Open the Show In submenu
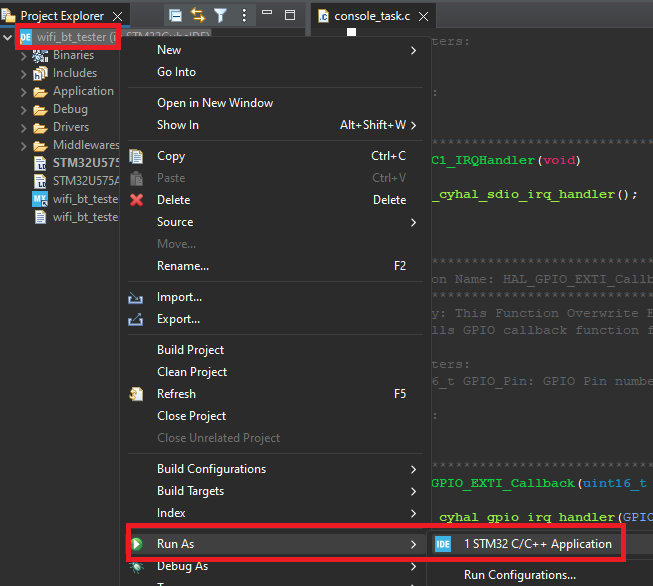 point(275,125)
